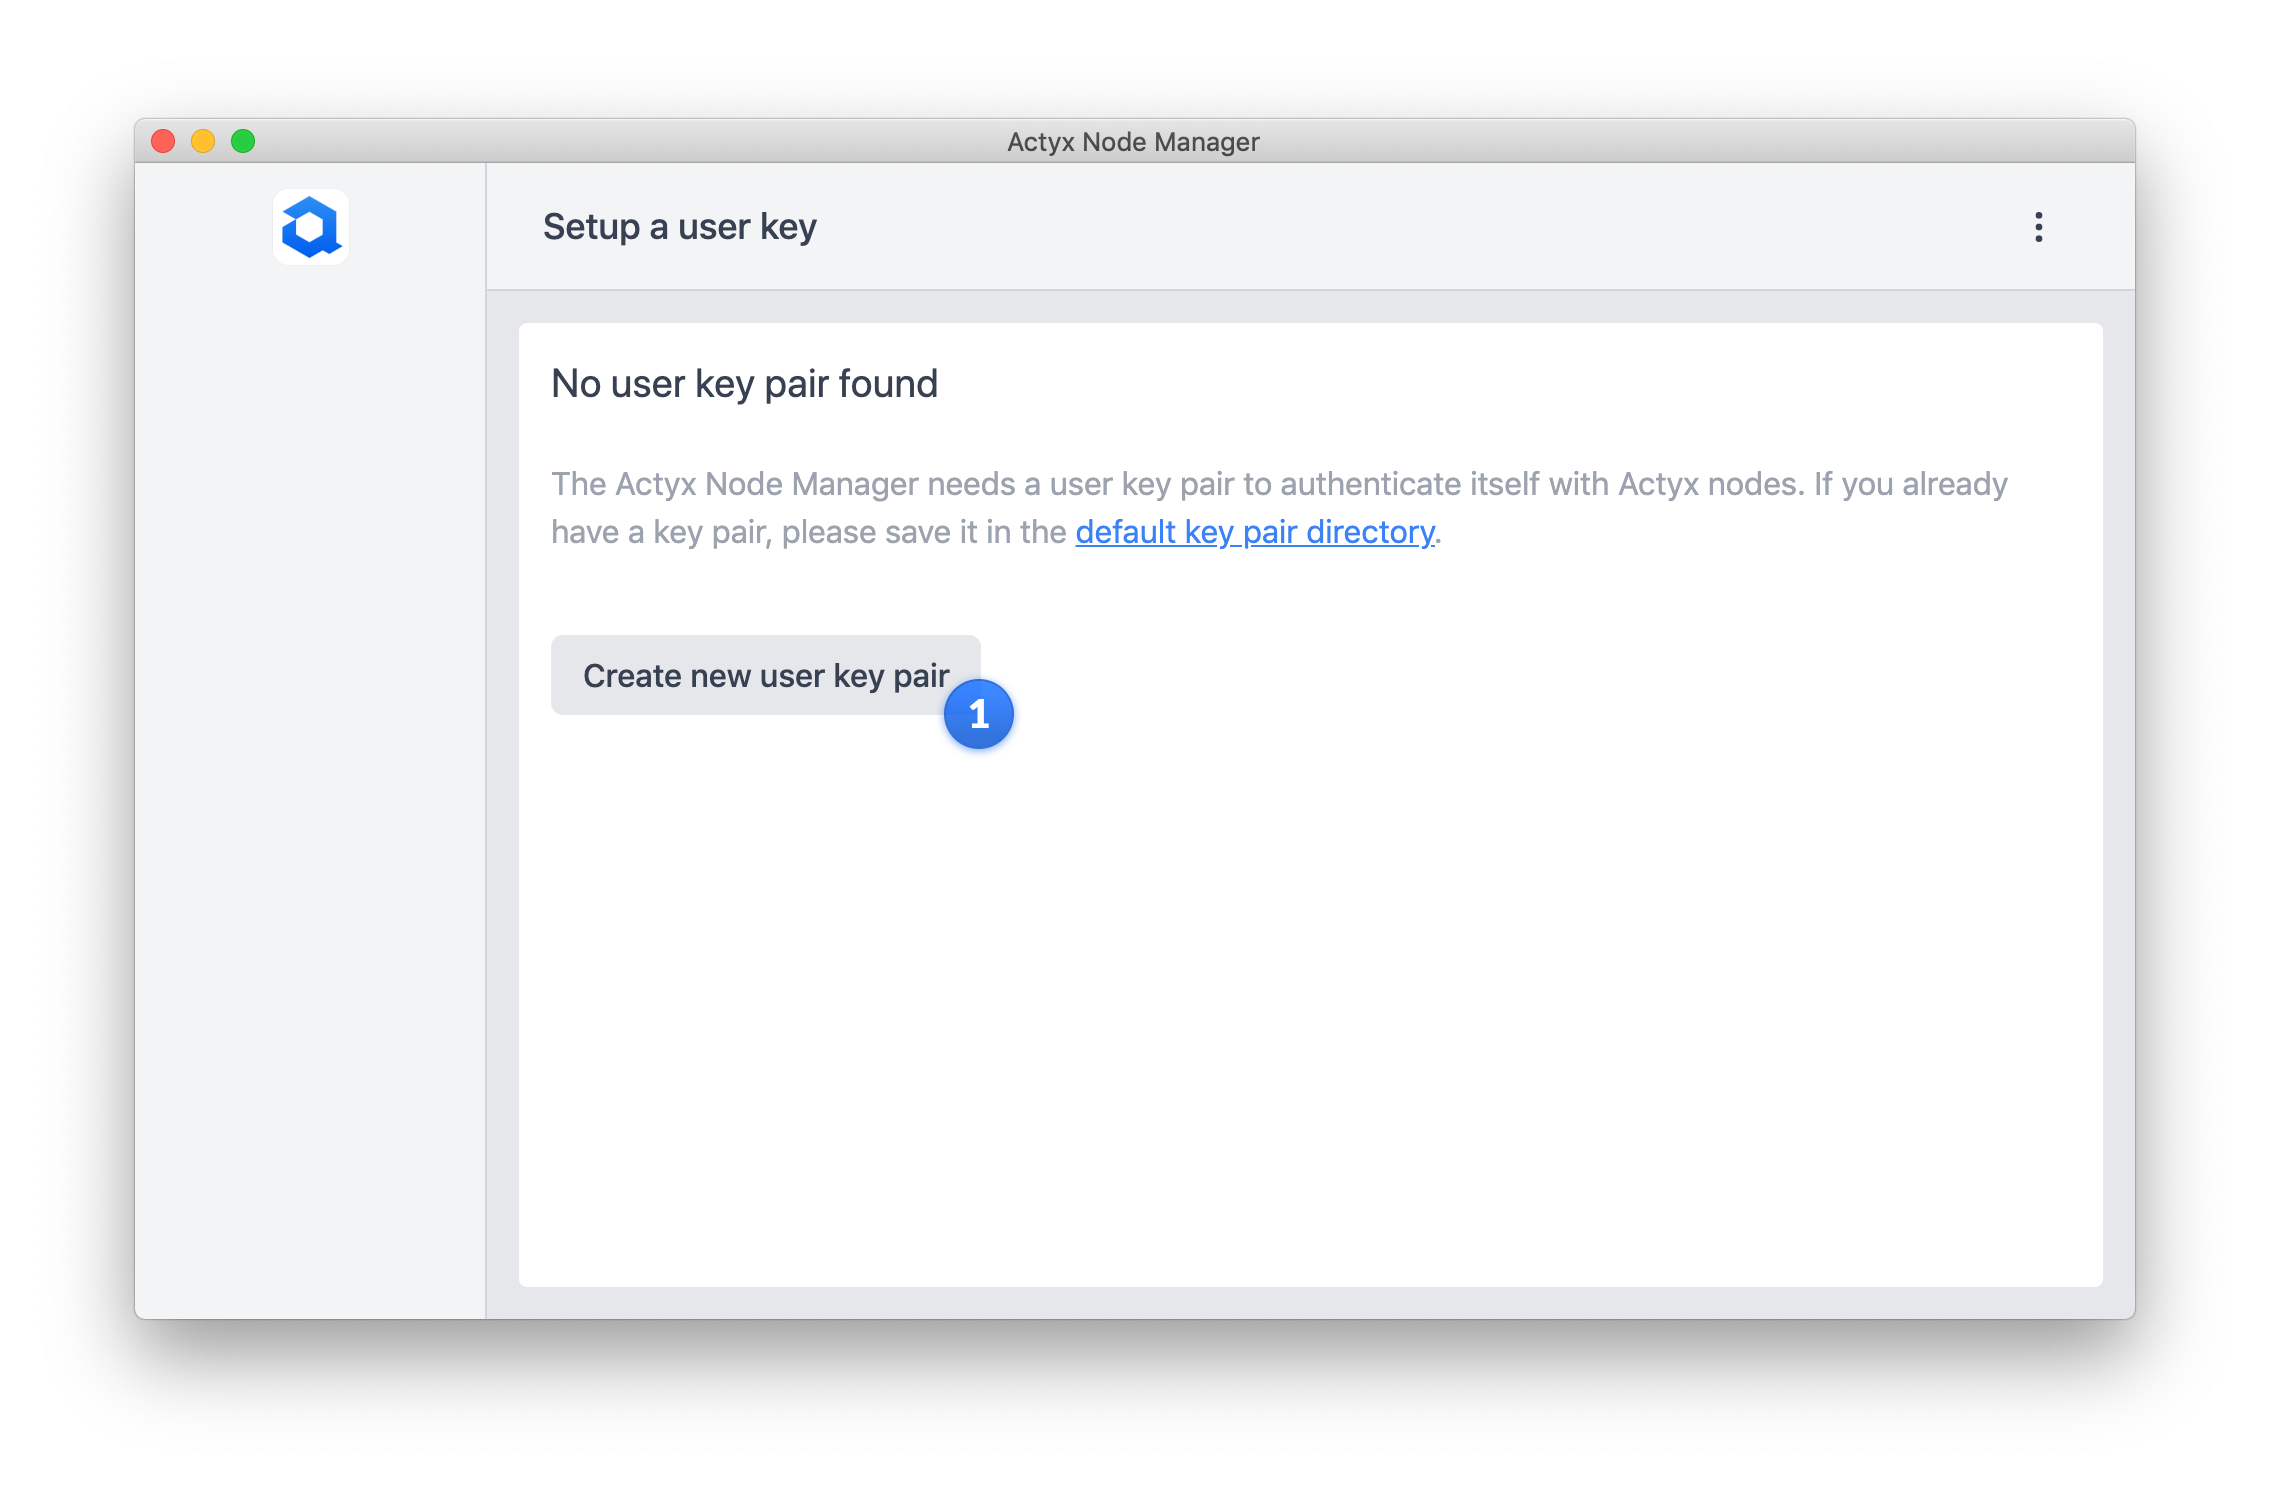Open the default key pair directory link
This screenshot has width=2270, height=1499.
pyautogui.click(x=1254, y=532)
